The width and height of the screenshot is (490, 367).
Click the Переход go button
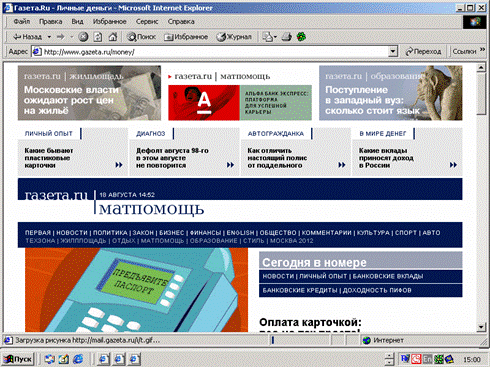(423, 52)
